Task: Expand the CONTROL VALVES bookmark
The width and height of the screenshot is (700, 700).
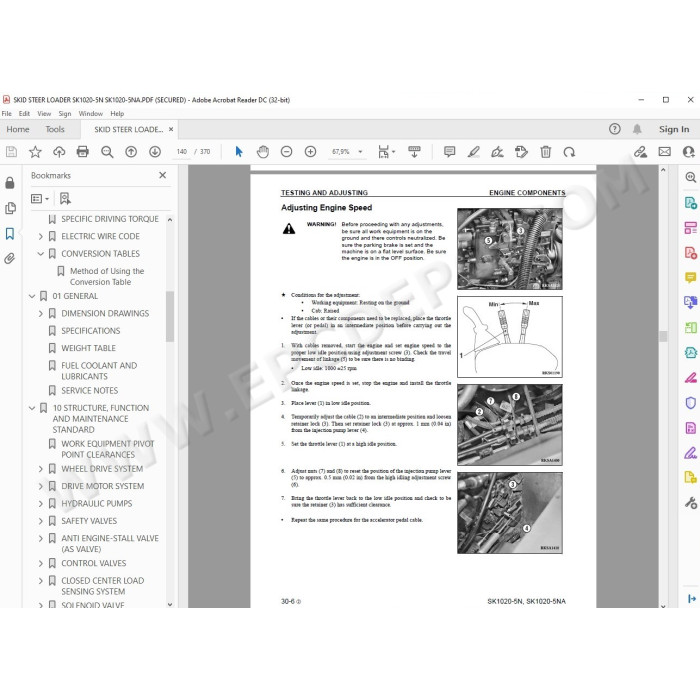Action: (x=41, y=563)
